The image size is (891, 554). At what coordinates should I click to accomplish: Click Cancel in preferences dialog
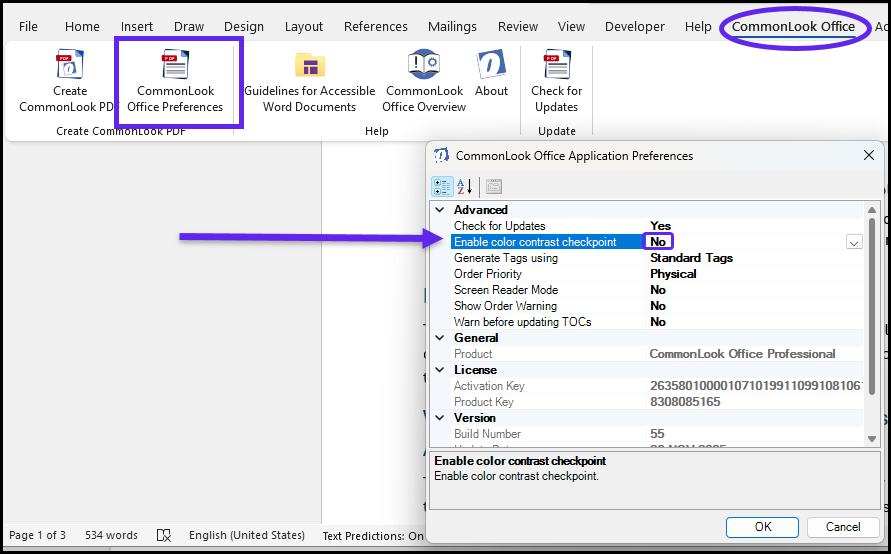coord(843,527)
